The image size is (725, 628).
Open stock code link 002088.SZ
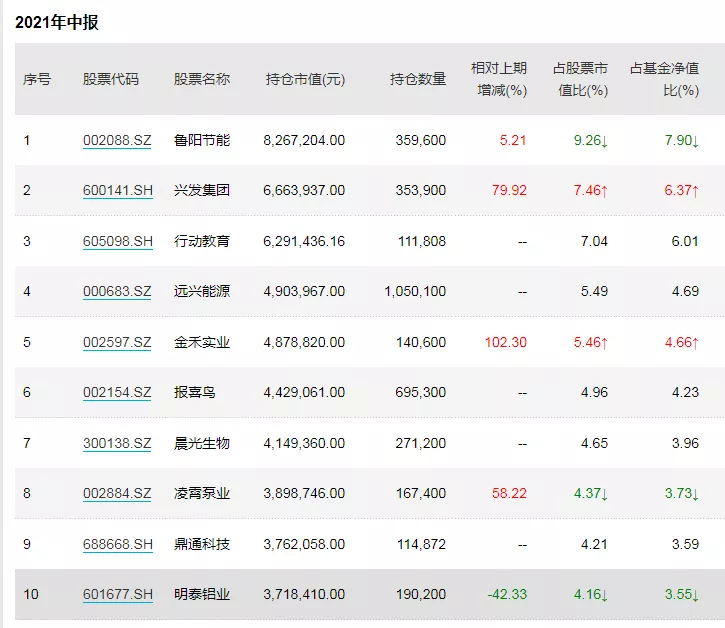pyautogui.click(x=117, y=140)
